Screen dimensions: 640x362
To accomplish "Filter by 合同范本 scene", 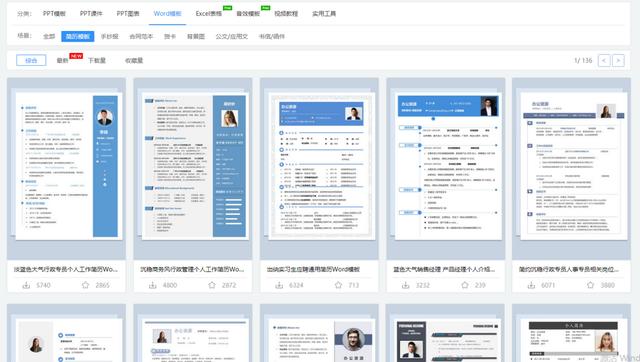I will (141, 36).
